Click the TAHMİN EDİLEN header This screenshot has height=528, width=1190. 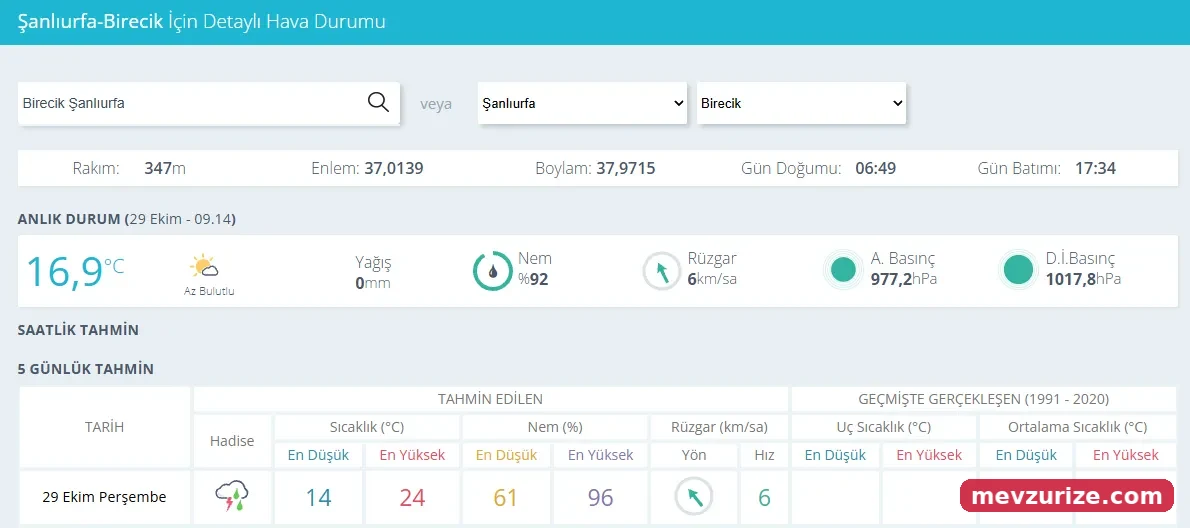point(490,399)
